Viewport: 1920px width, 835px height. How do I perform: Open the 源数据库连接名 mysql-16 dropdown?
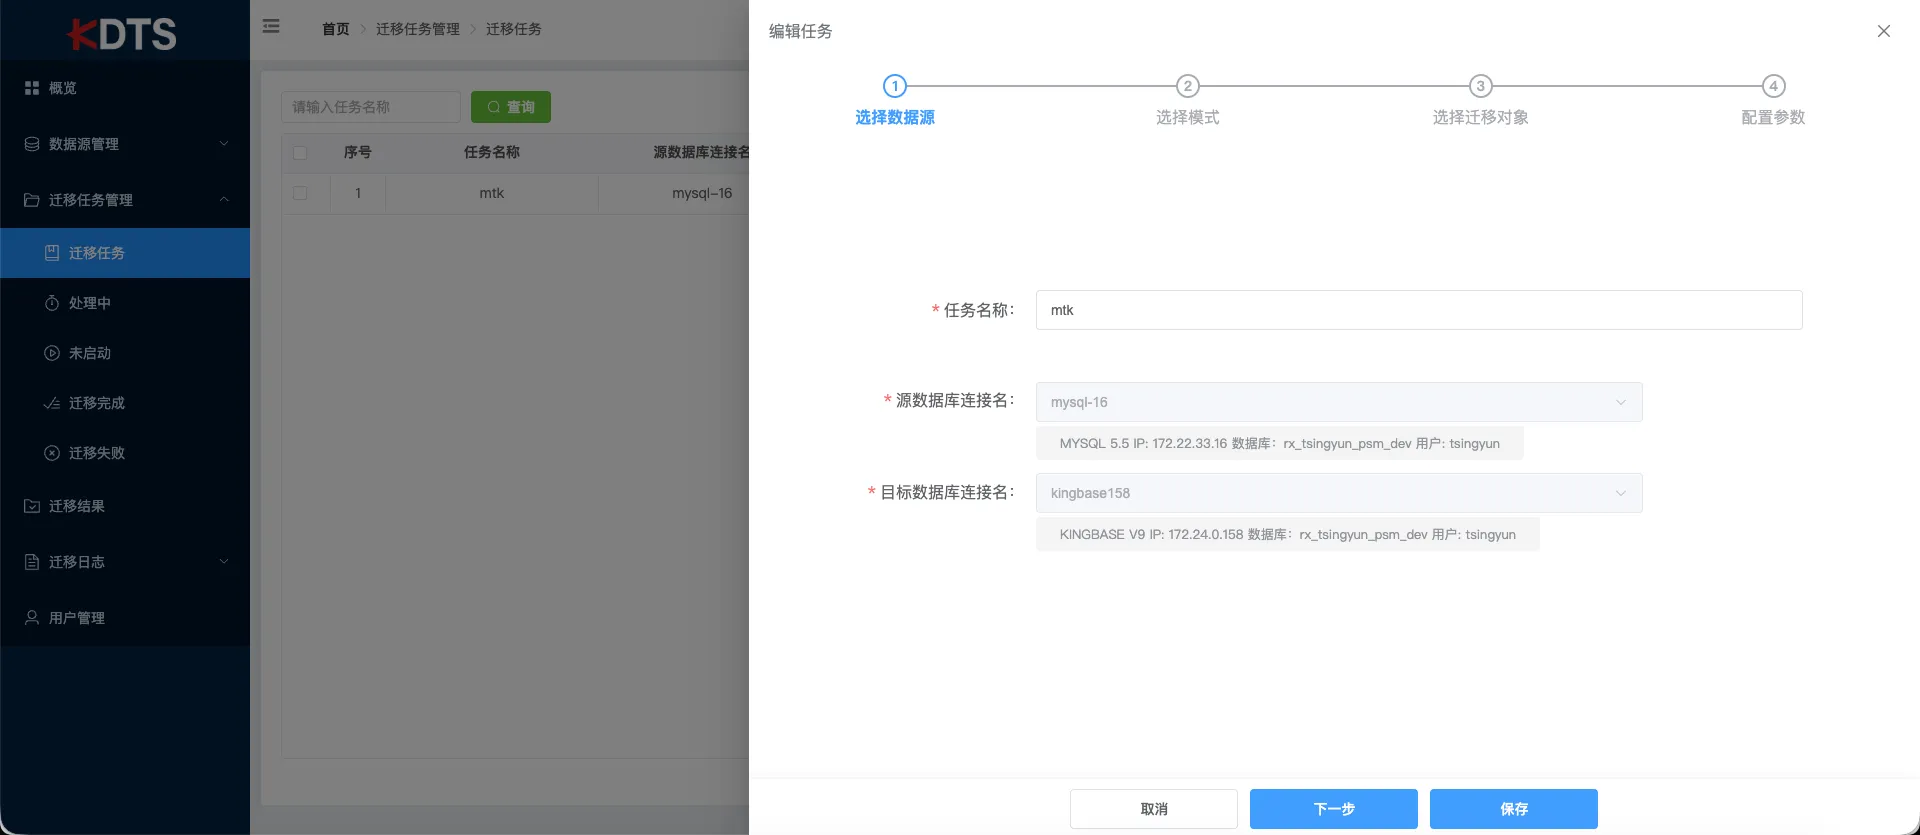click(1339, 402)
